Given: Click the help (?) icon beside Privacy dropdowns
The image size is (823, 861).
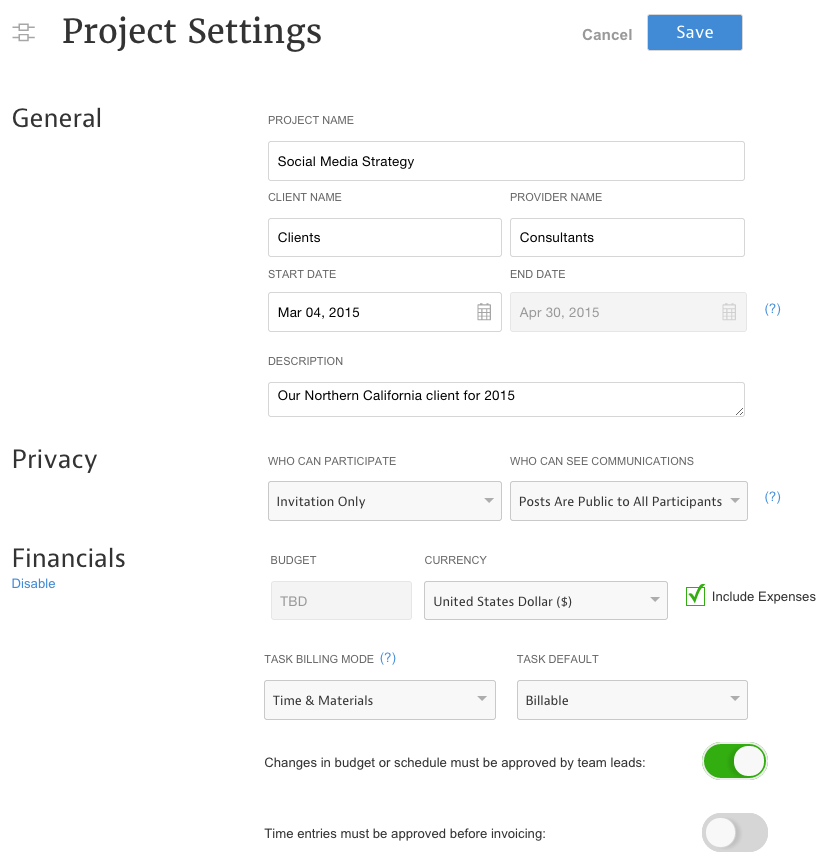Looking at the screenshot, I should point(772,497).
